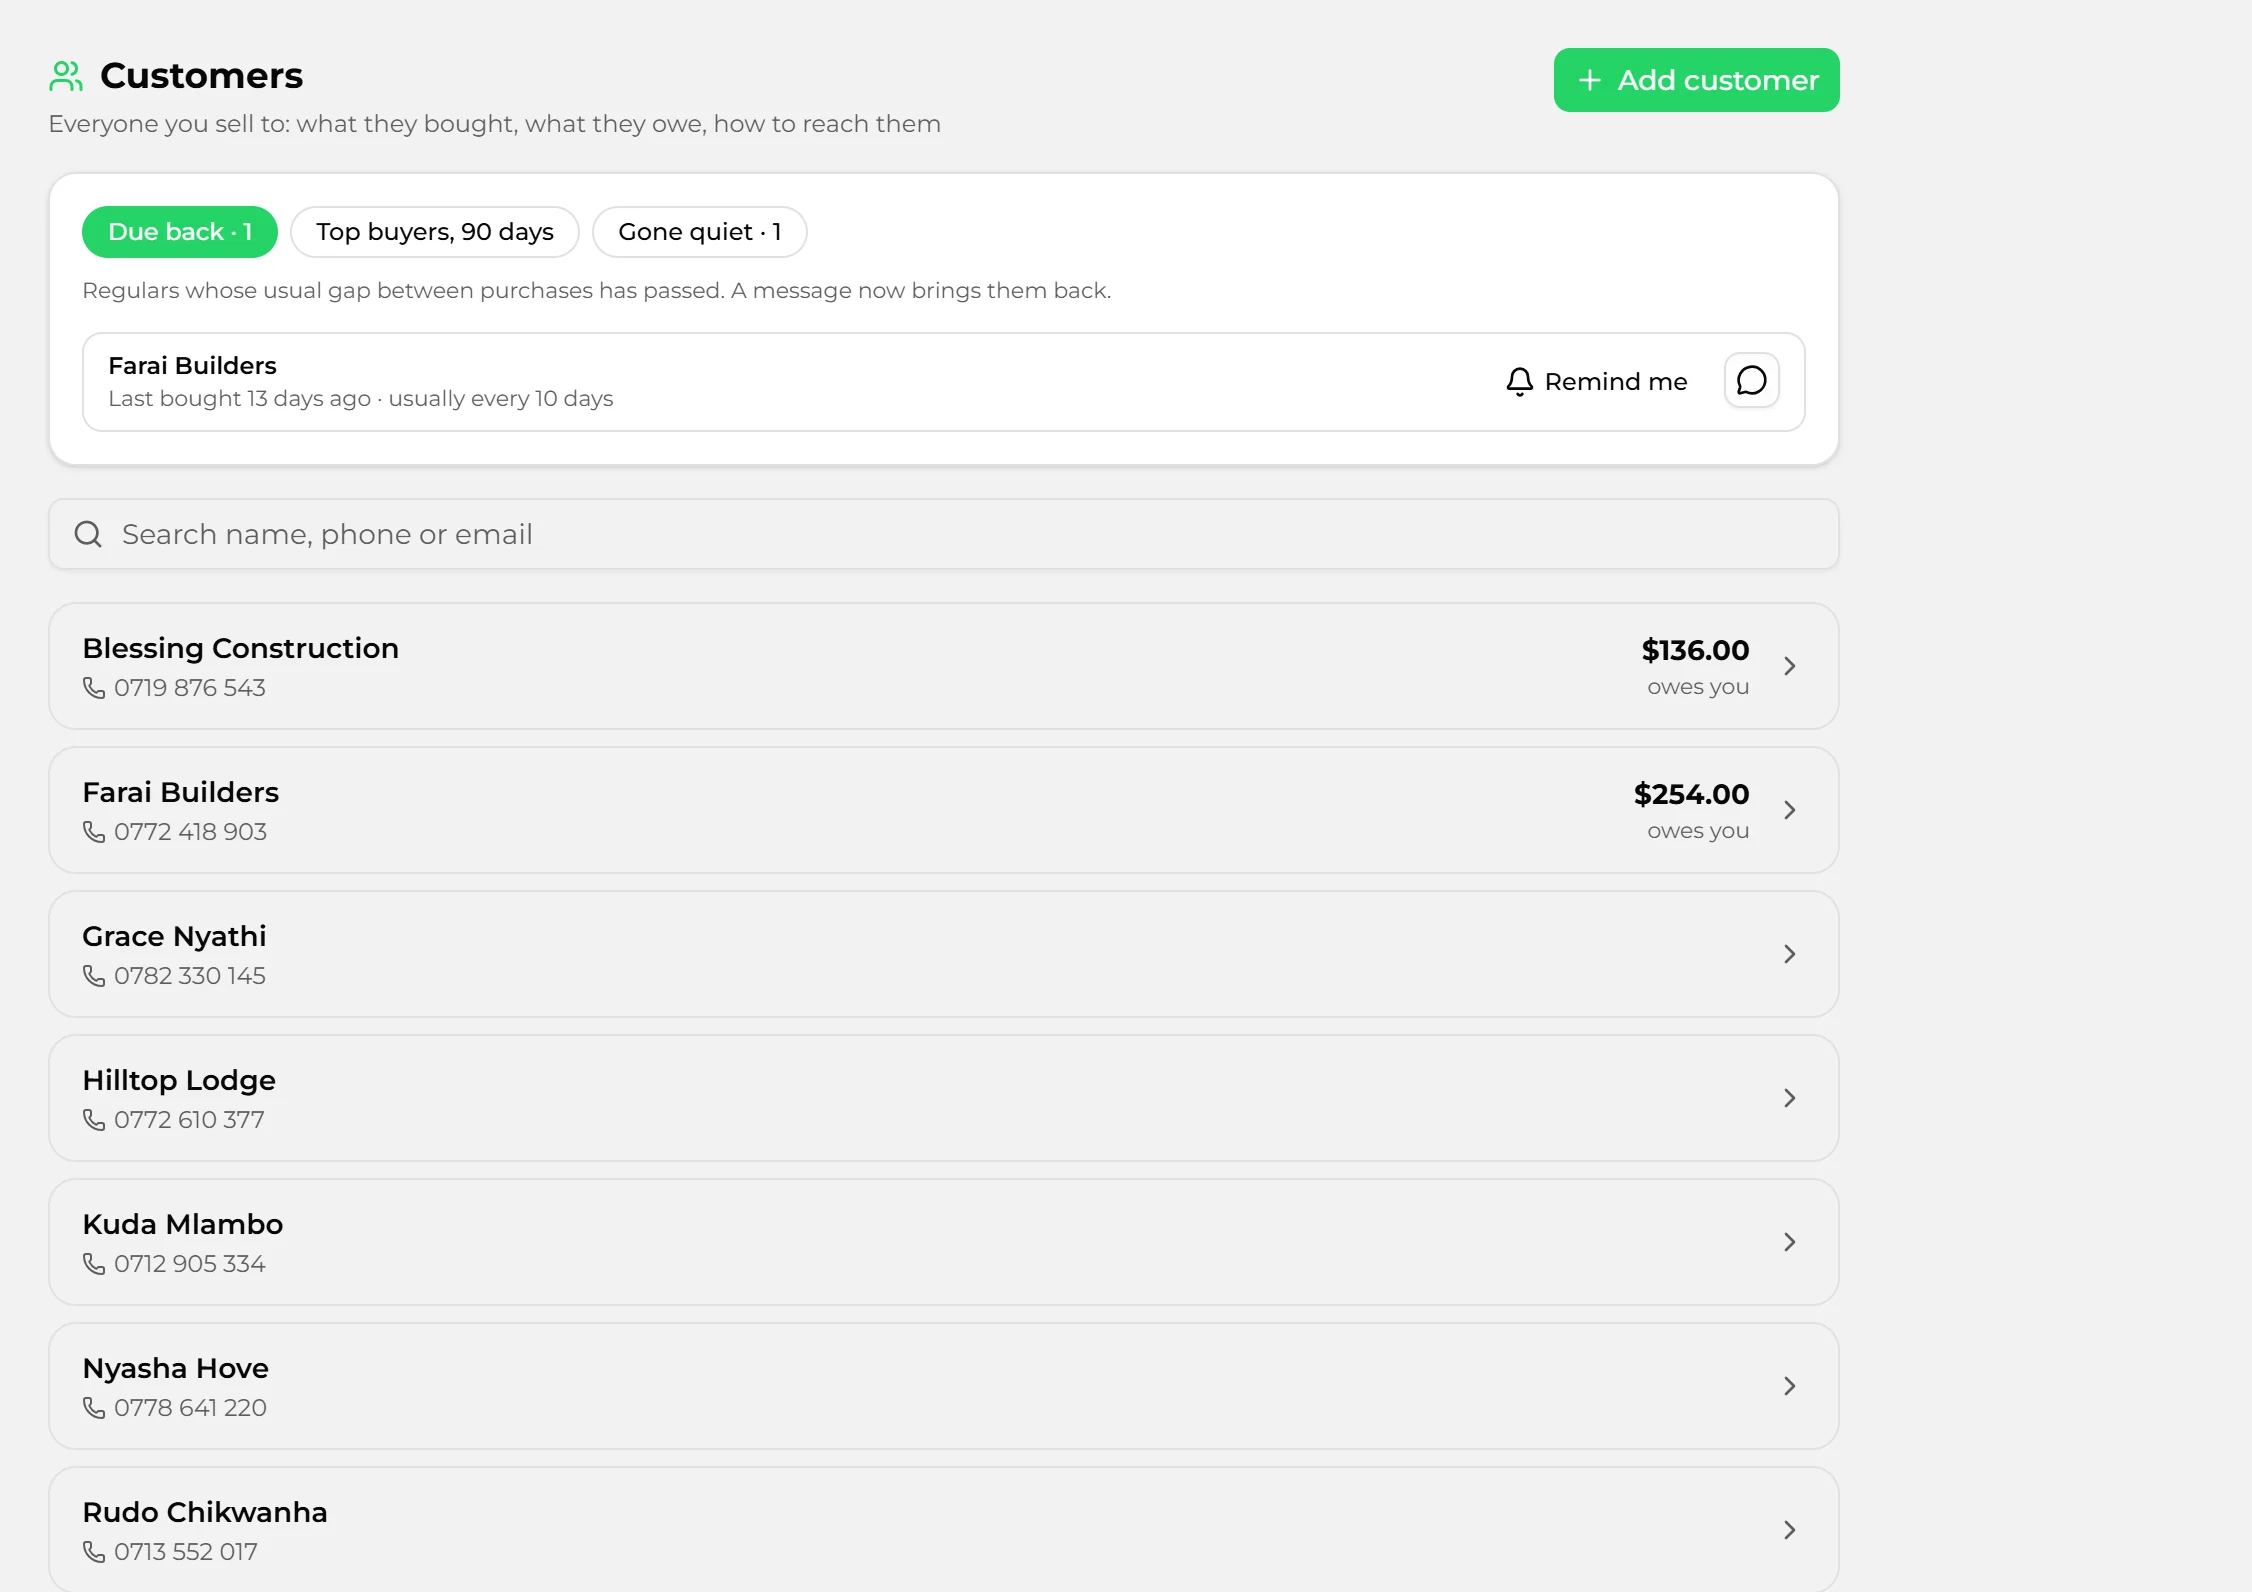
Task: Click phone icon beside 0772 610 377
Action: coord(94,1120)
